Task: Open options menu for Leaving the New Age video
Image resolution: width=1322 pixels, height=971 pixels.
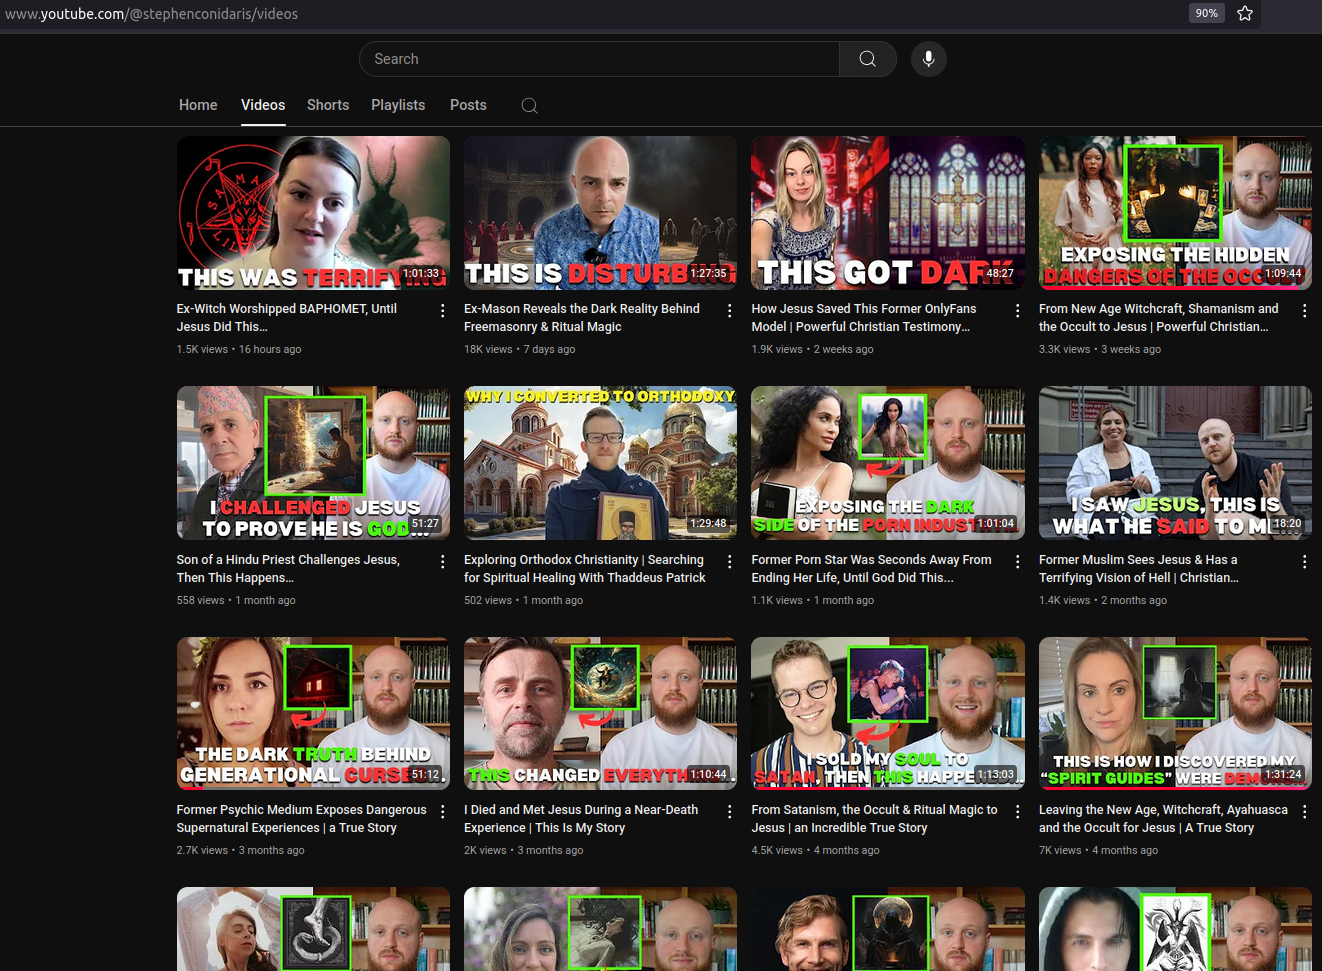Action: (1304, 812)
